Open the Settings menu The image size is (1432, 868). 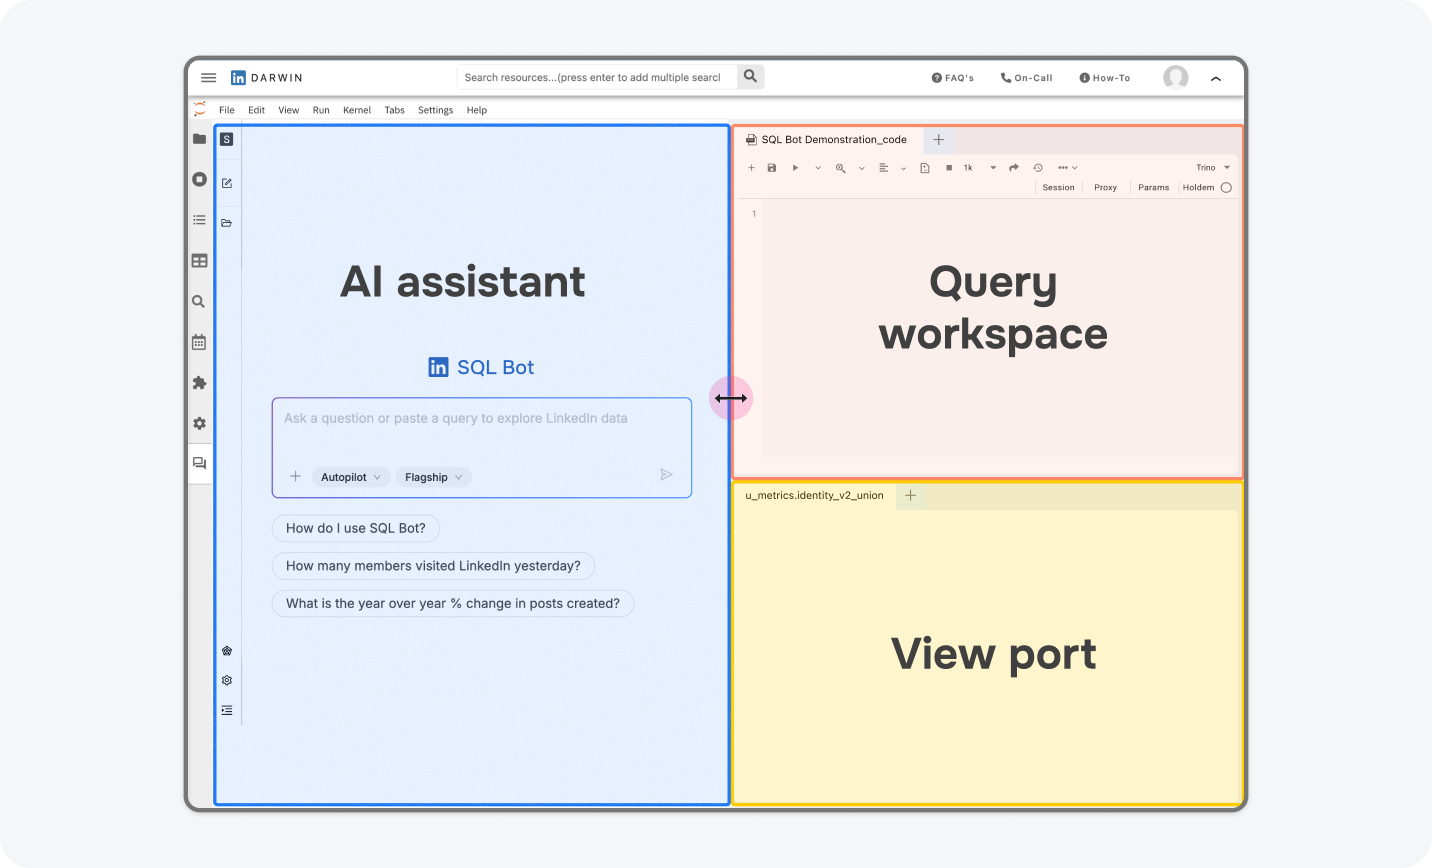[435, 110]
